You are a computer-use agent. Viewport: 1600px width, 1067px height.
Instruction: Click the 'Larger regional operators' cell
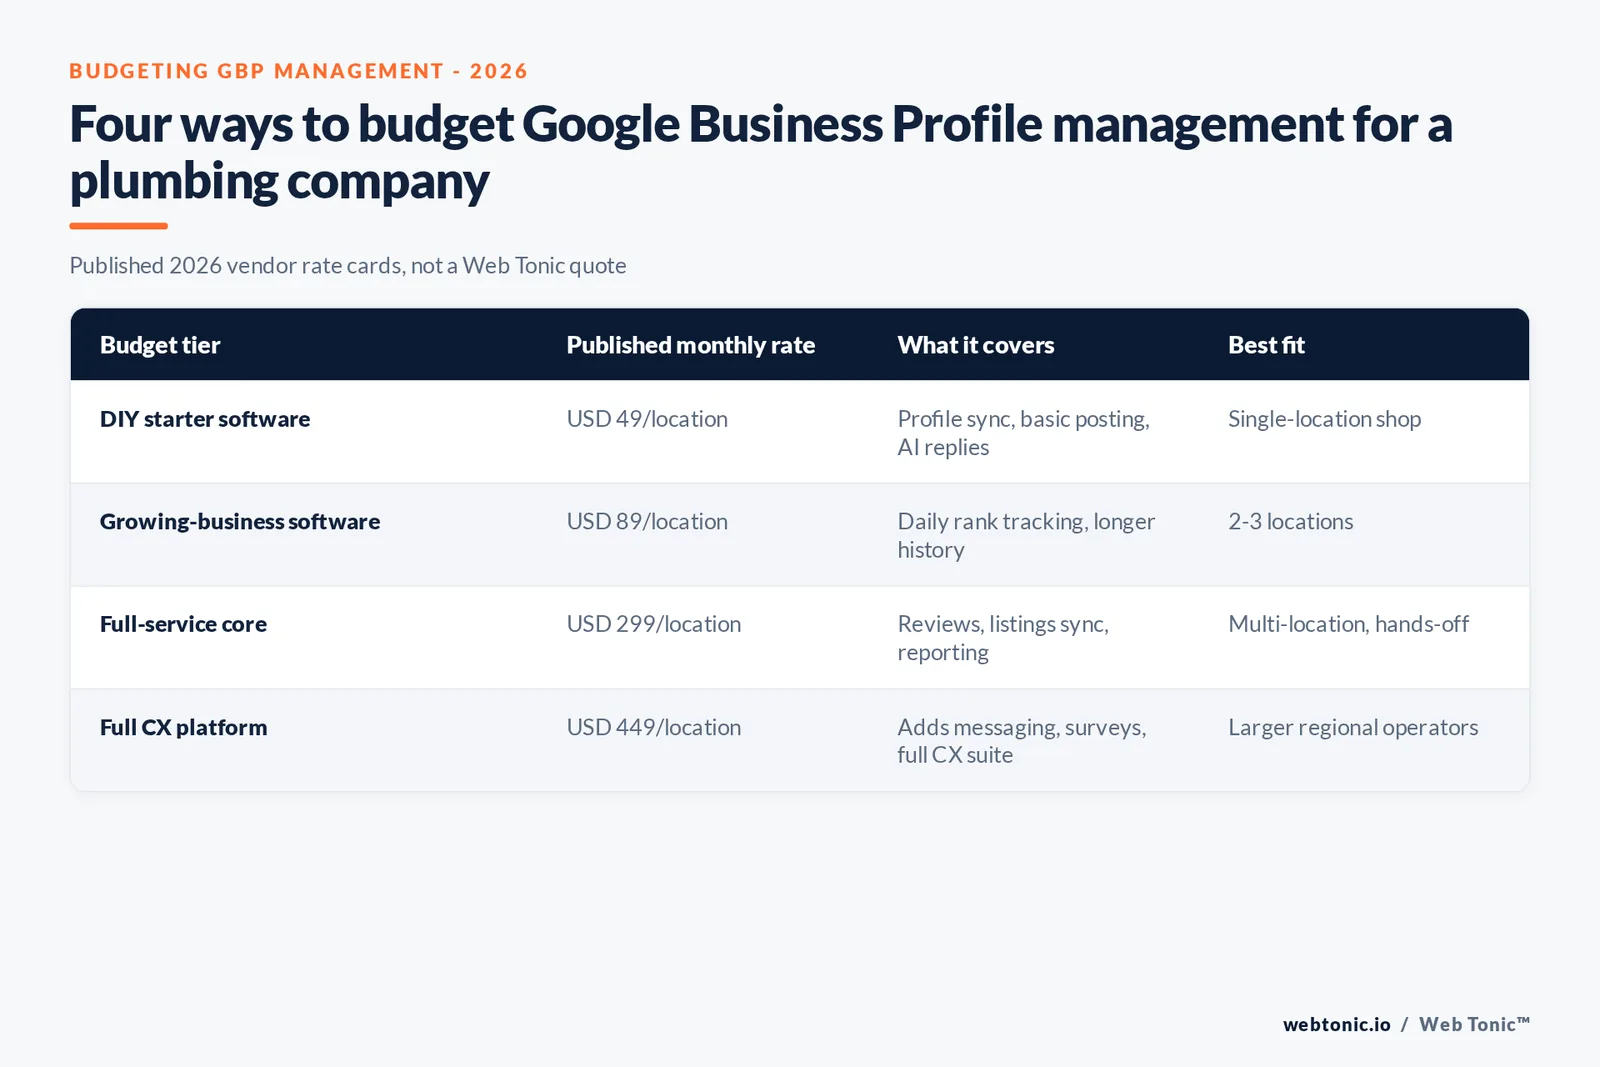point(1353,727)
